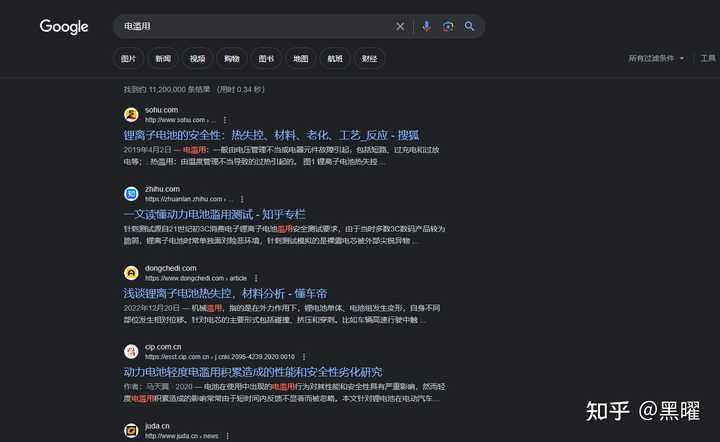The height and width of the screenshot is (442, 720).
Task: Start voice search with microphone icon
Action: [426, 26]
